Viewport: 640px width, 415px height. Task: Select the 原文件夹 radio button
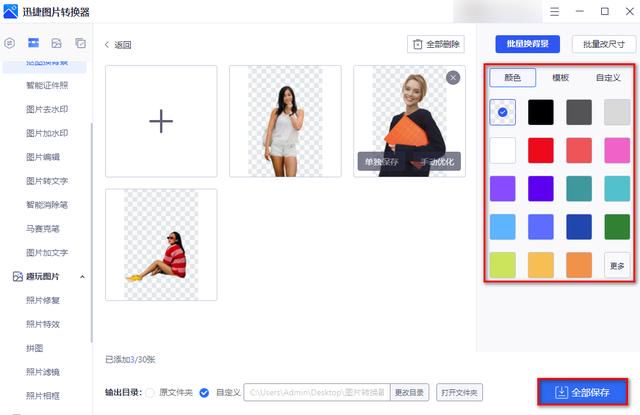(150, 393)
